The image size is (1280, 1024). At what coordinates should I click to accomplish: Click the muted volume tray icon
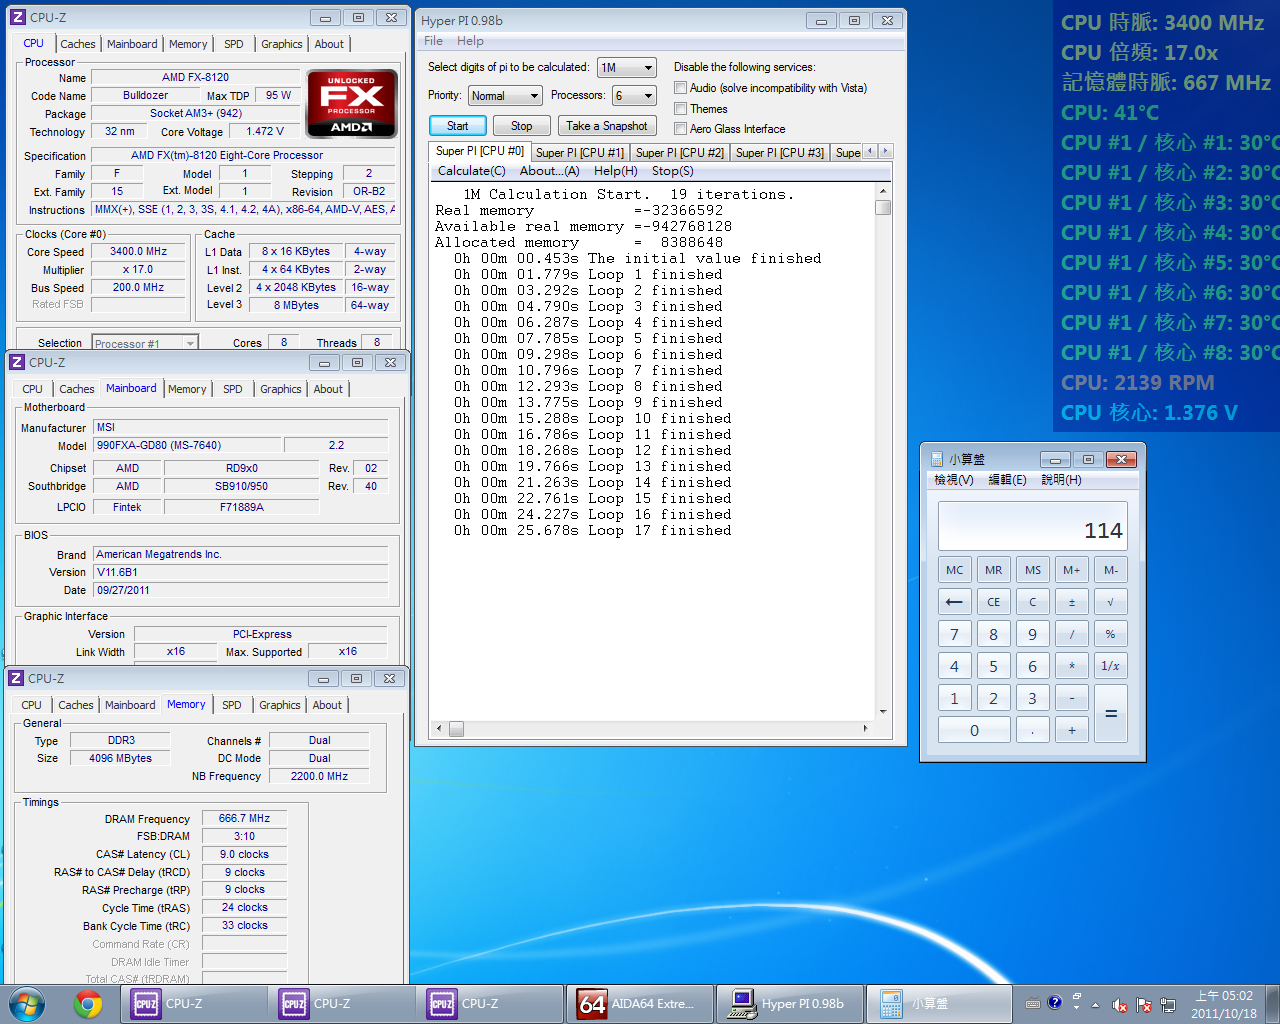coord(1119,1005)
